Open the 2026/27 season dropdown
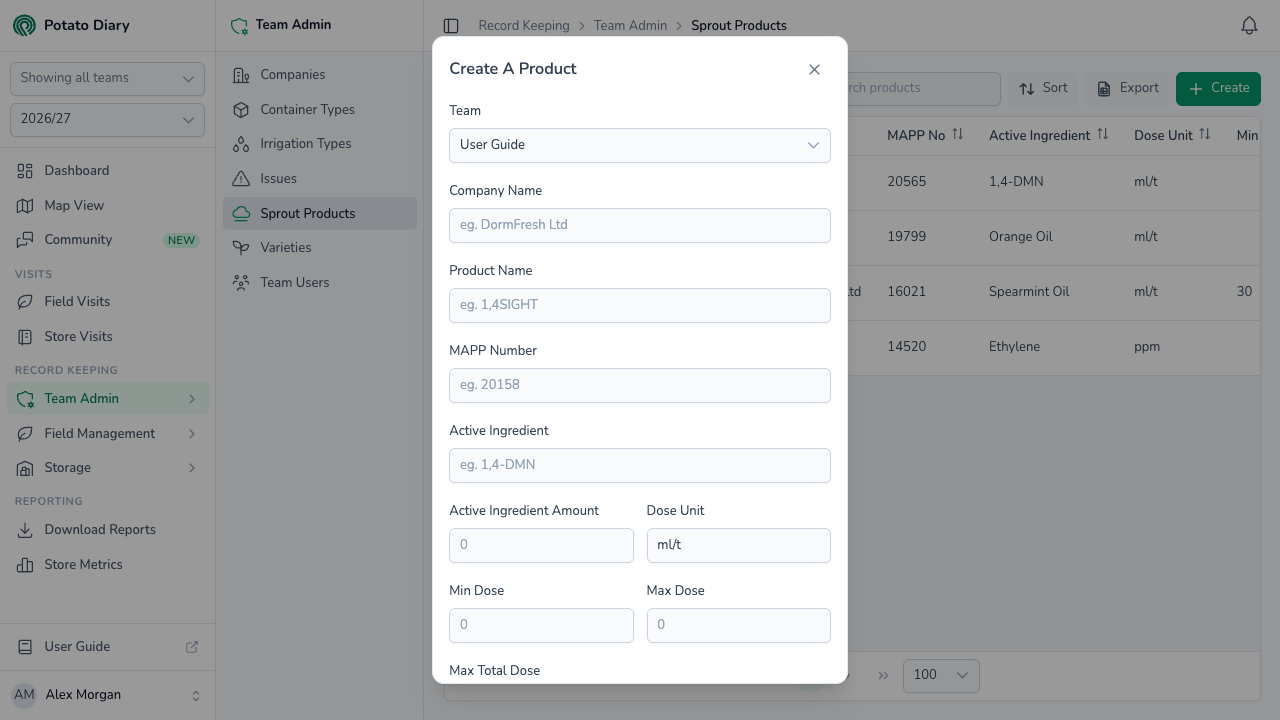 [x=107, y=120]
